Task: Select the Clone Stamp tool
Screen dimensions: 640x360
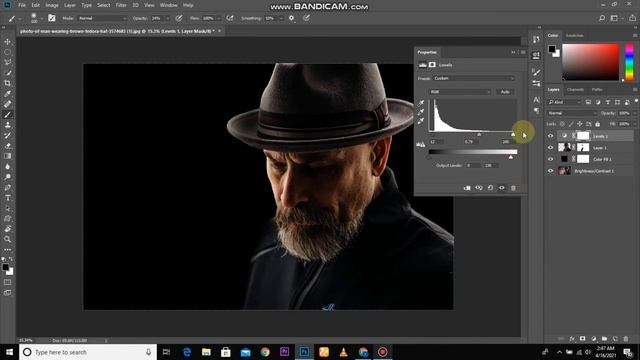Action: click(7, 125)
